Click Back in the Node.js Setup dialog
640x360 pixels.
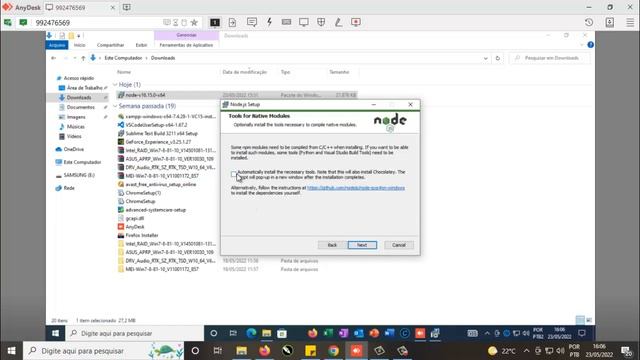point(332,245)
